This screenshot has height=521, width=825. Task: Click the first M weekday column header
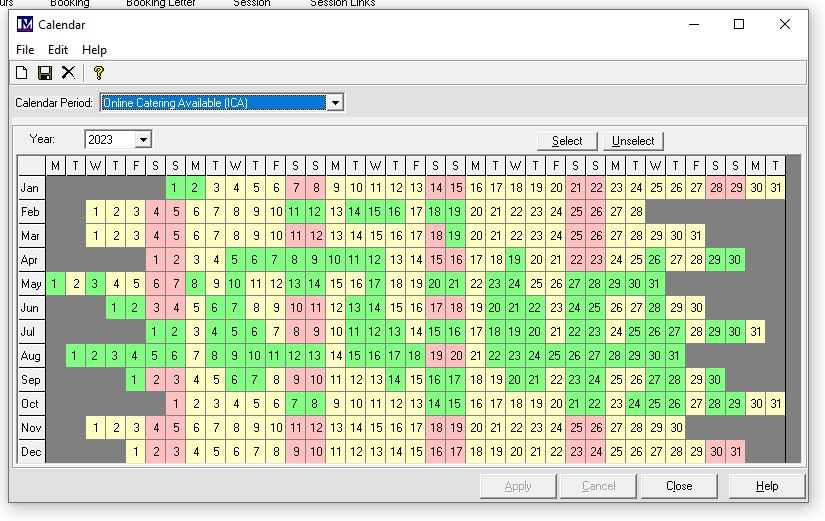point(55,166)
